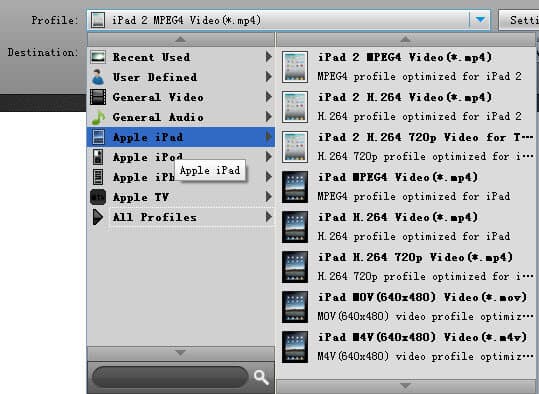Expand the All Profiles submenu arrow

tap(269, 217)
